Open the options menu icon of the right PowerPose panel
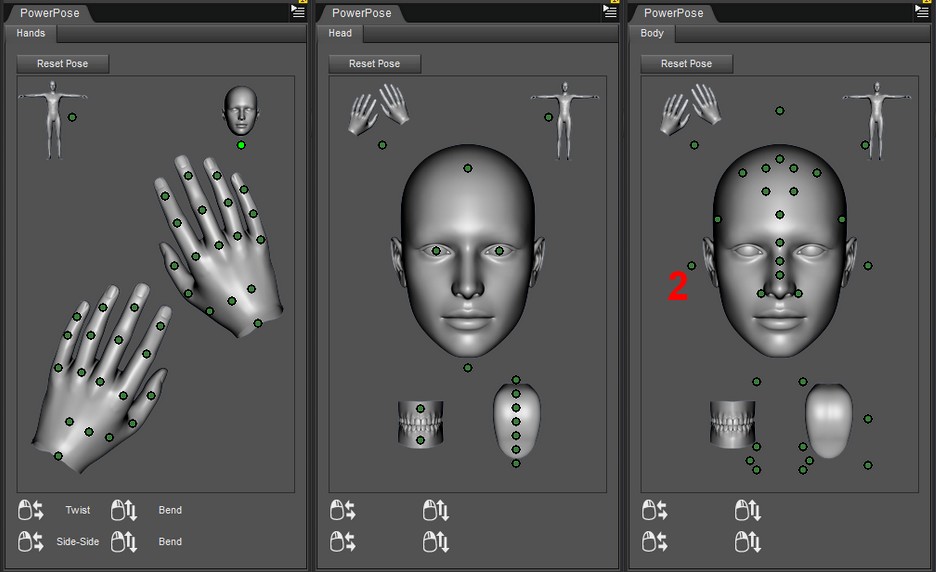Screen dimensions: 936x572 point(922,11)
